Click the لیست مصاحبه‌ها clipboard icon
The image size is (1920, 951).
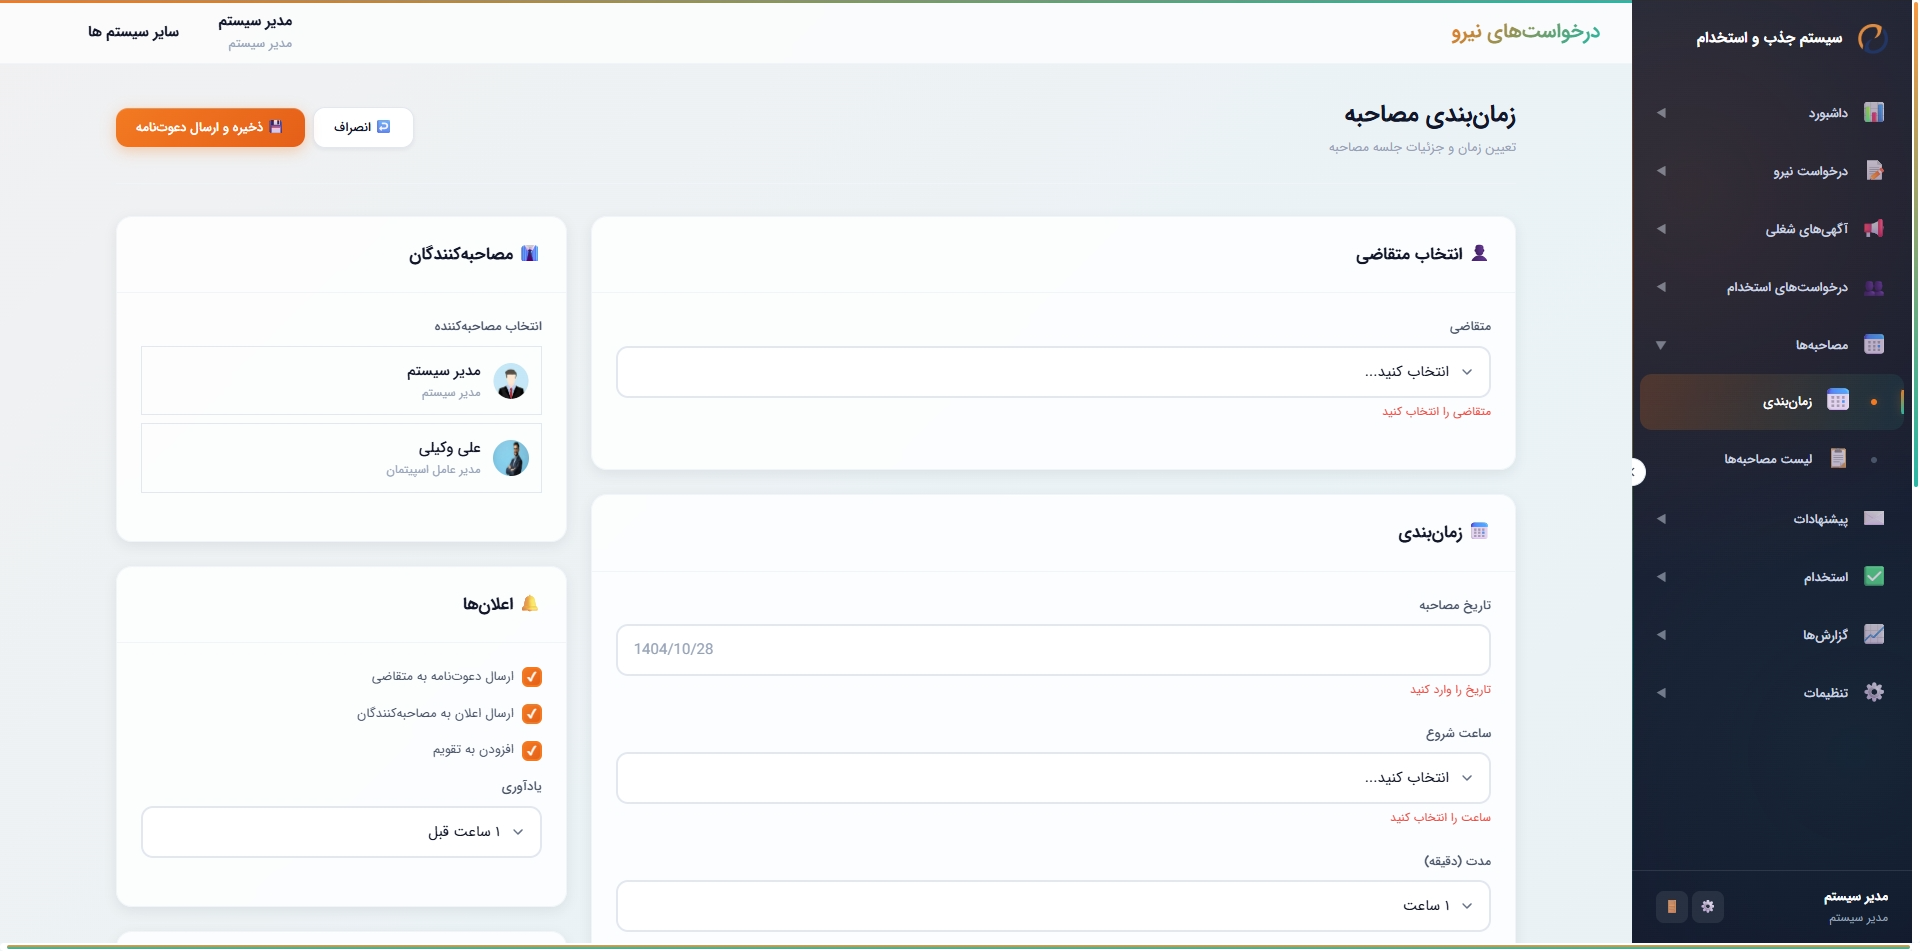click(1838, 459)
